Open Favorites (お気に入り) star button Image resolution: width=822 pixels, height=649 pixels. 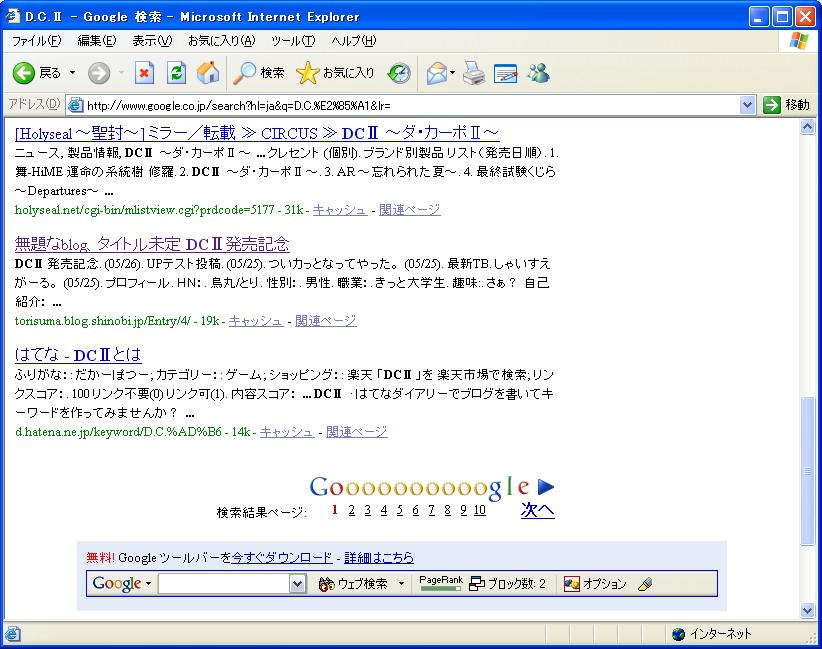pyautogui.click(x=335, y=73)
